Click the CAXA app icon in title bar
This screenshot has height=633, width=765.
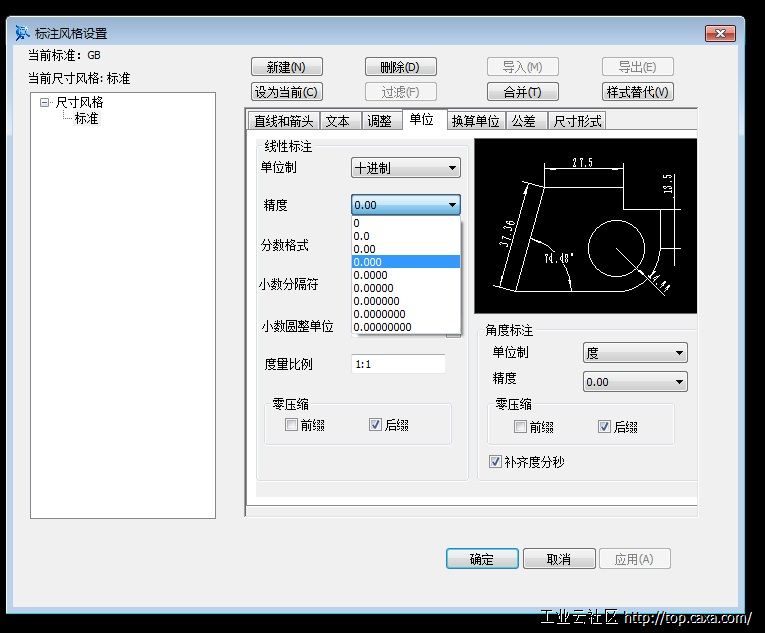[x=22, y=34]
